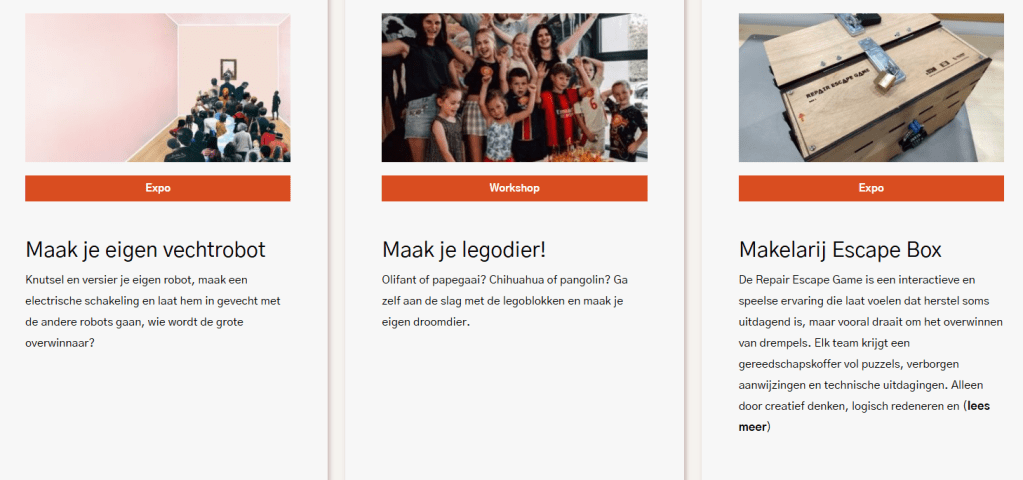Viewport: 1023px width, 480px height.
Task: Open the 'Maak je legodier!' heading
Action: 464,249
